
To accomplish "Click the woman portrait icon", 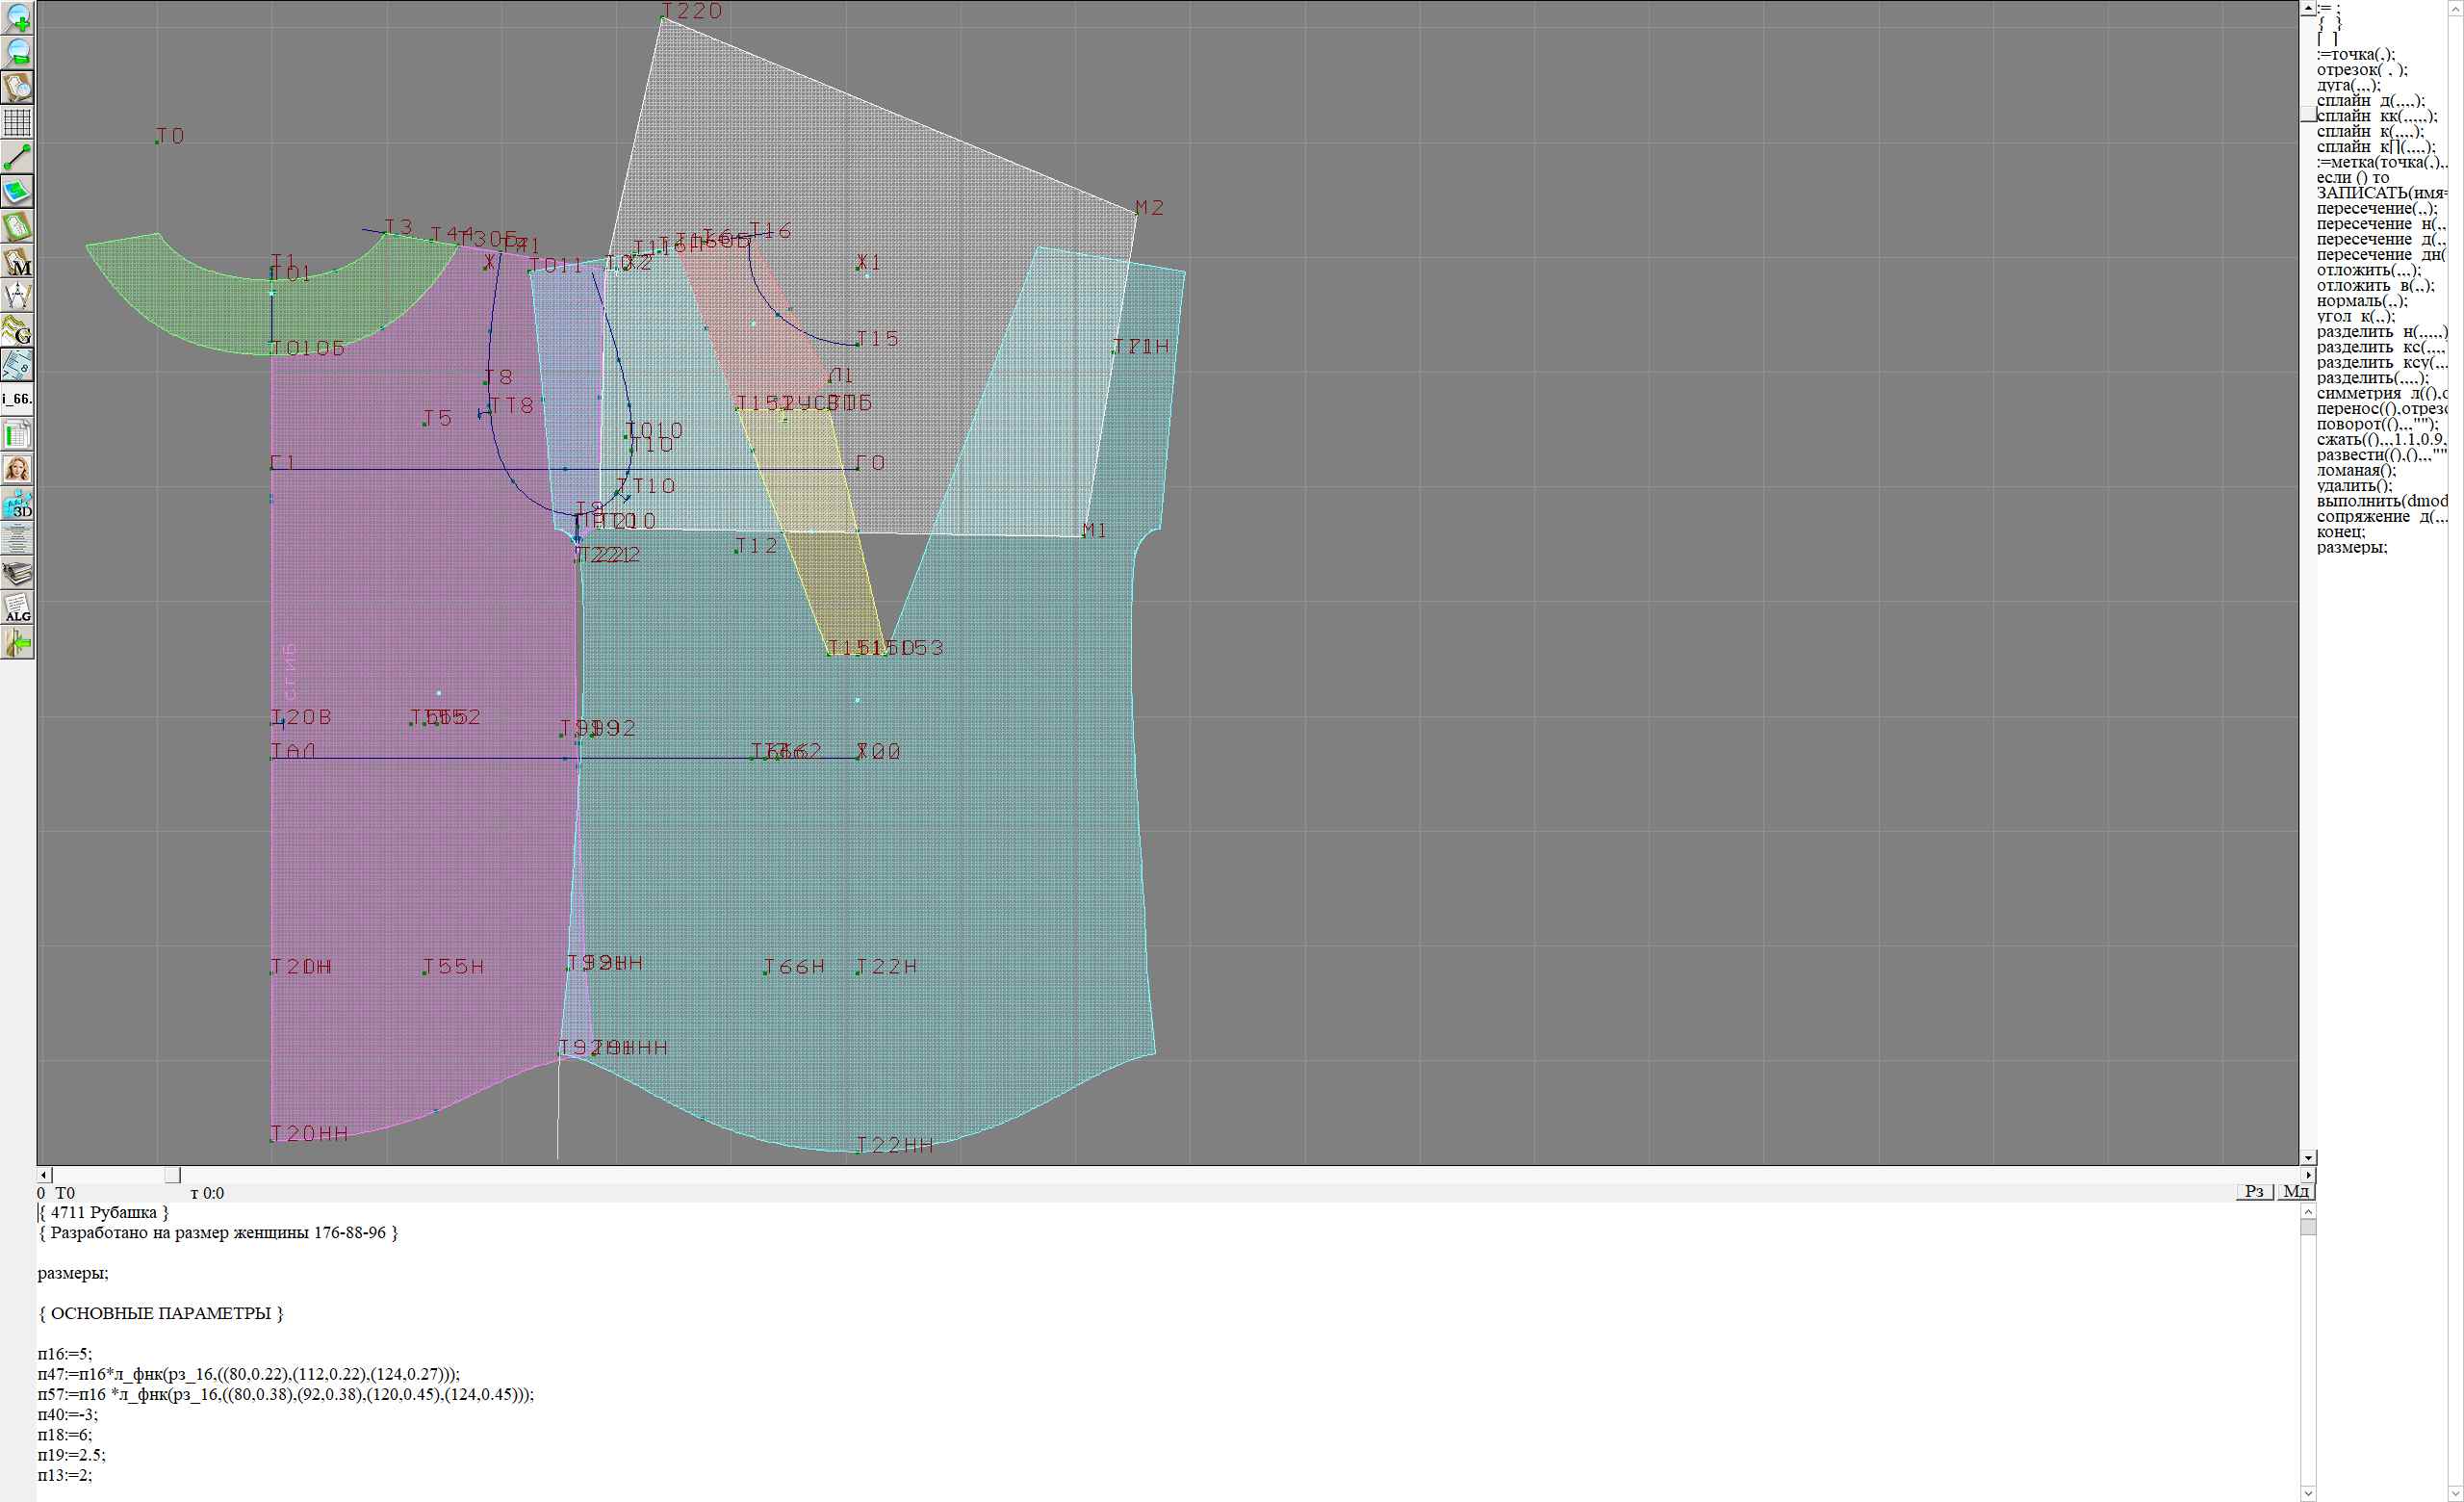I will (18, 469).
